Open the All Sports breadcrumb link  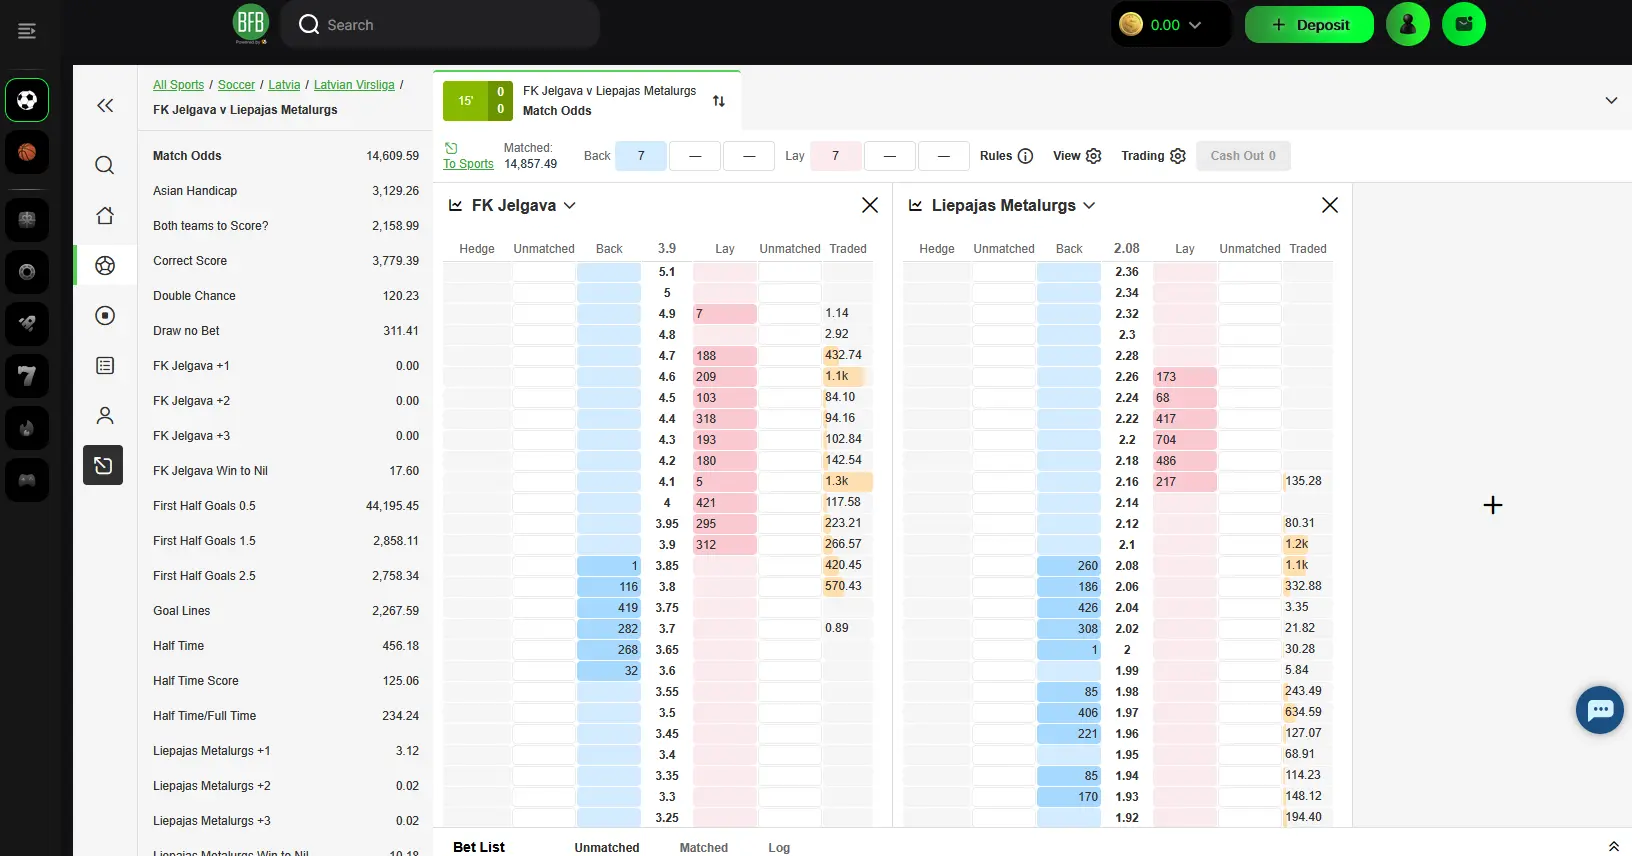(178, 85)
